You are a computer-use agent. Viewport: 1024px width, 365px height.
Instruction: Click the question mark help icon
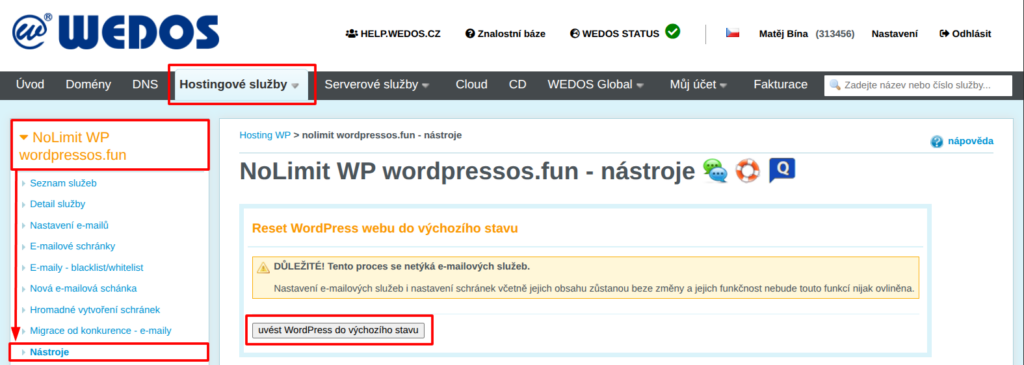pyautogui.click(x=937, y=142)
